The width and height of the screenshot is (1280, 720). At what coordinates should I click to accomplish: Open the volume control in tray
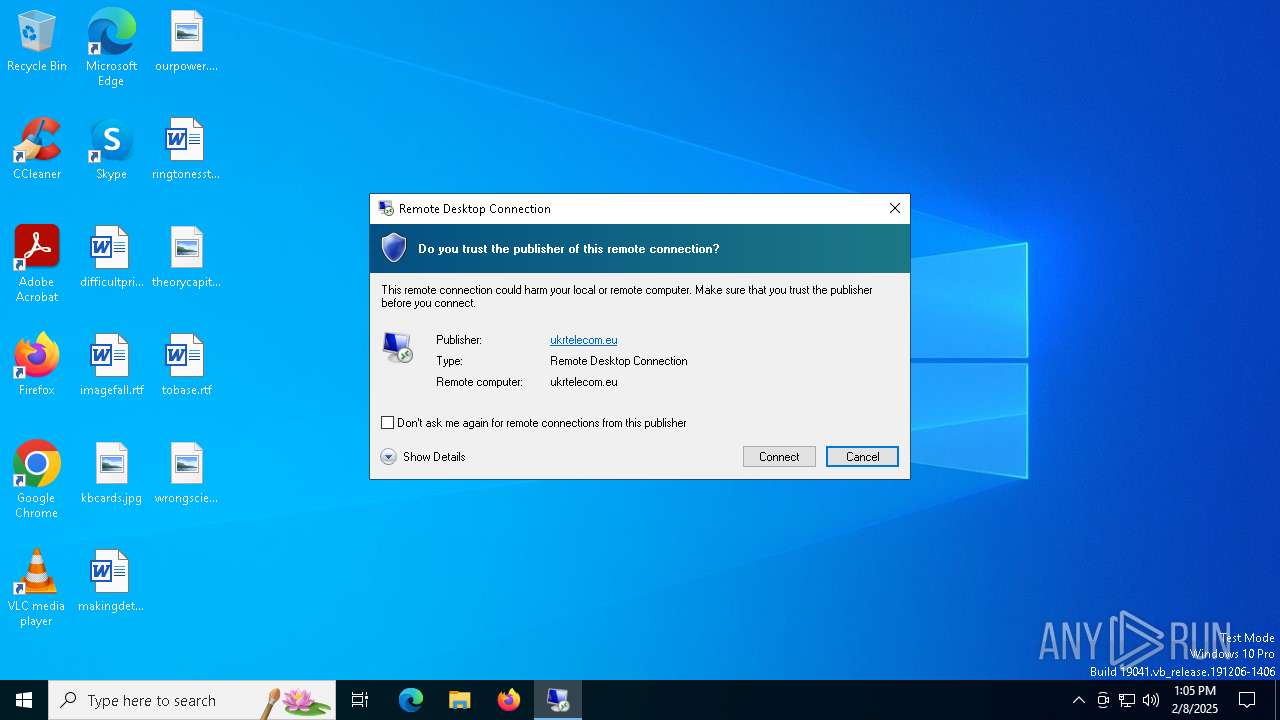(1151, 700)
